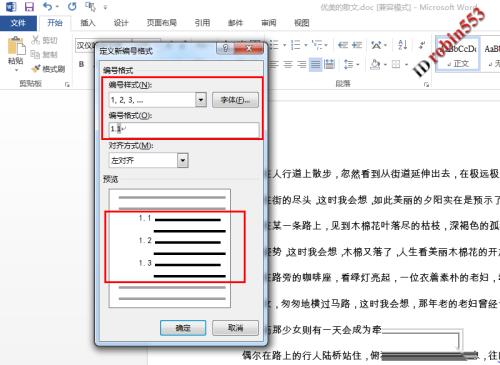
Task: Click the 字体(F)... button
Action: pyautogui.click(x=235, y=100)
